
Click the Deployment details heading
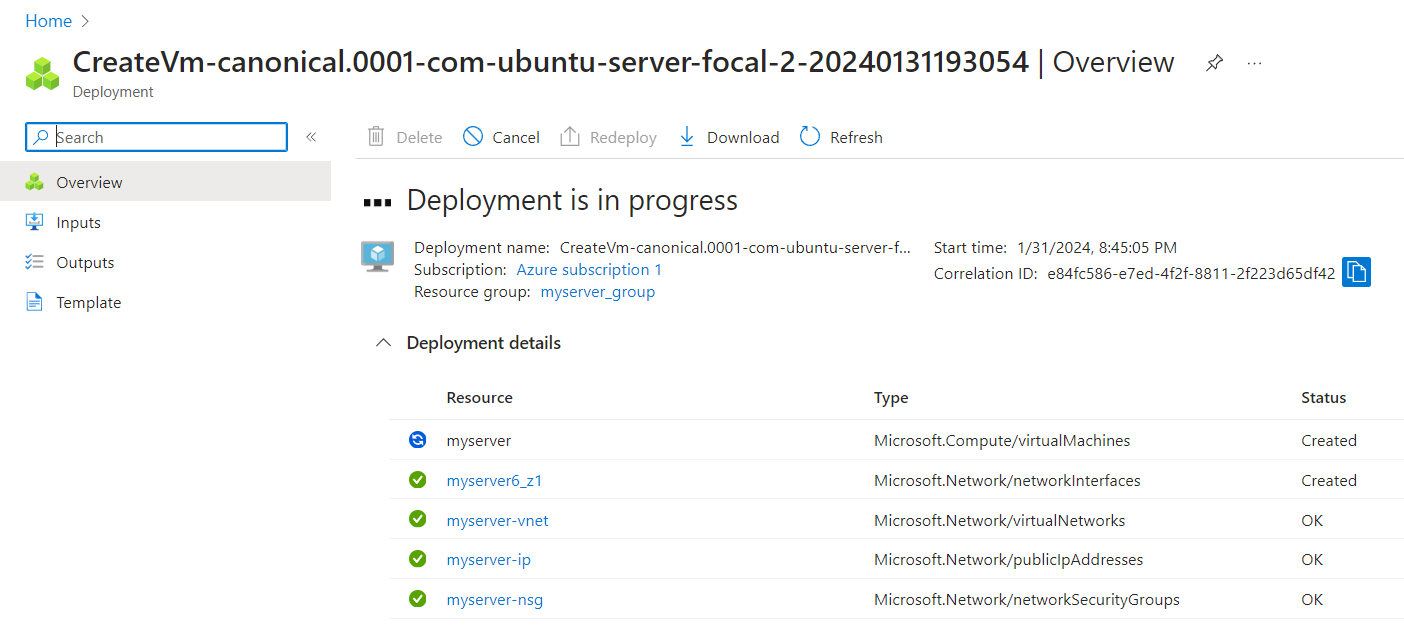(484, 343)
